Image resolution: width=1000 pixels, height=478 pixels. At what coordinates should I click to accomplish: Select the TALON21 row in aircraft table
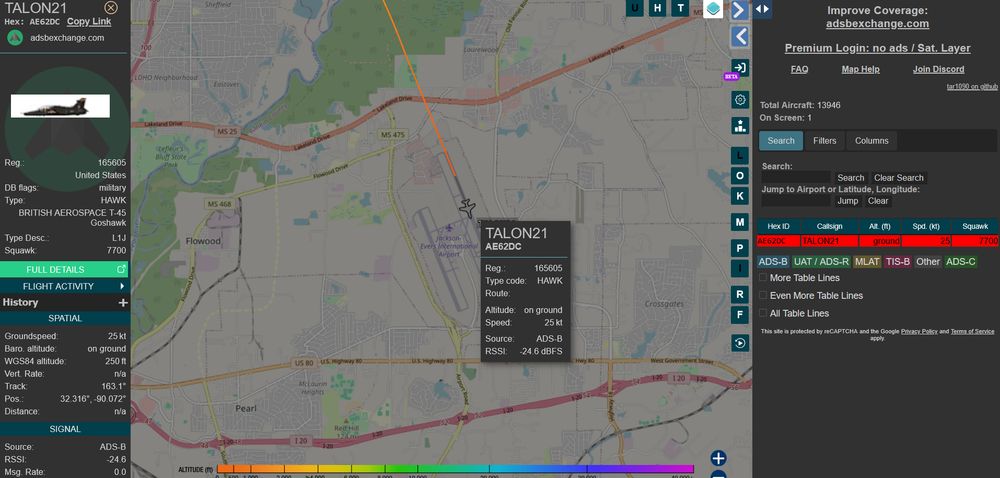(x=878, y=241)
